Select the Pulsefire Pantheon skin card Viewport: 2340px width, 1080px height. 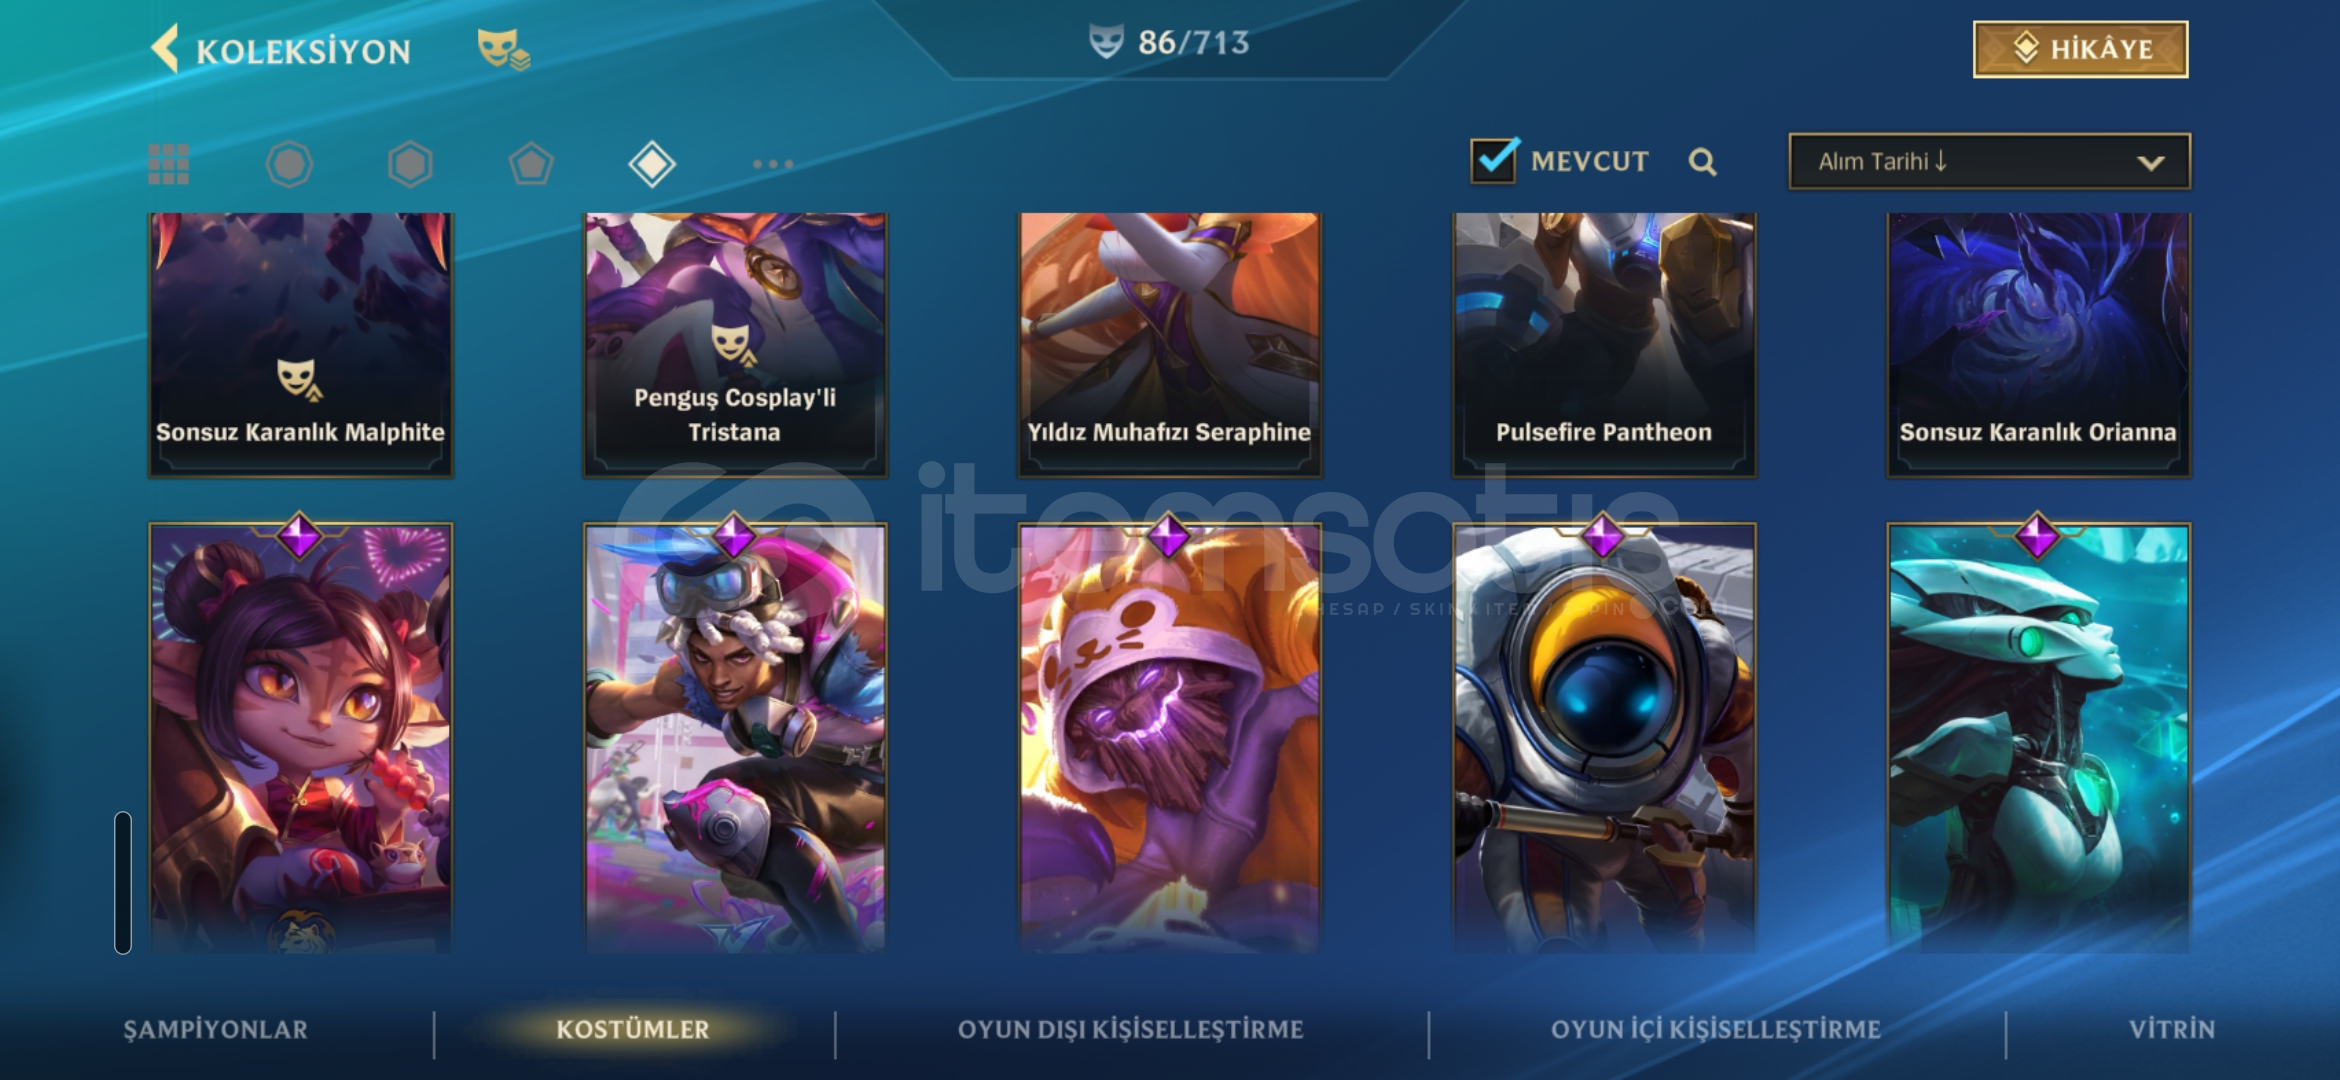(1604, 343)
